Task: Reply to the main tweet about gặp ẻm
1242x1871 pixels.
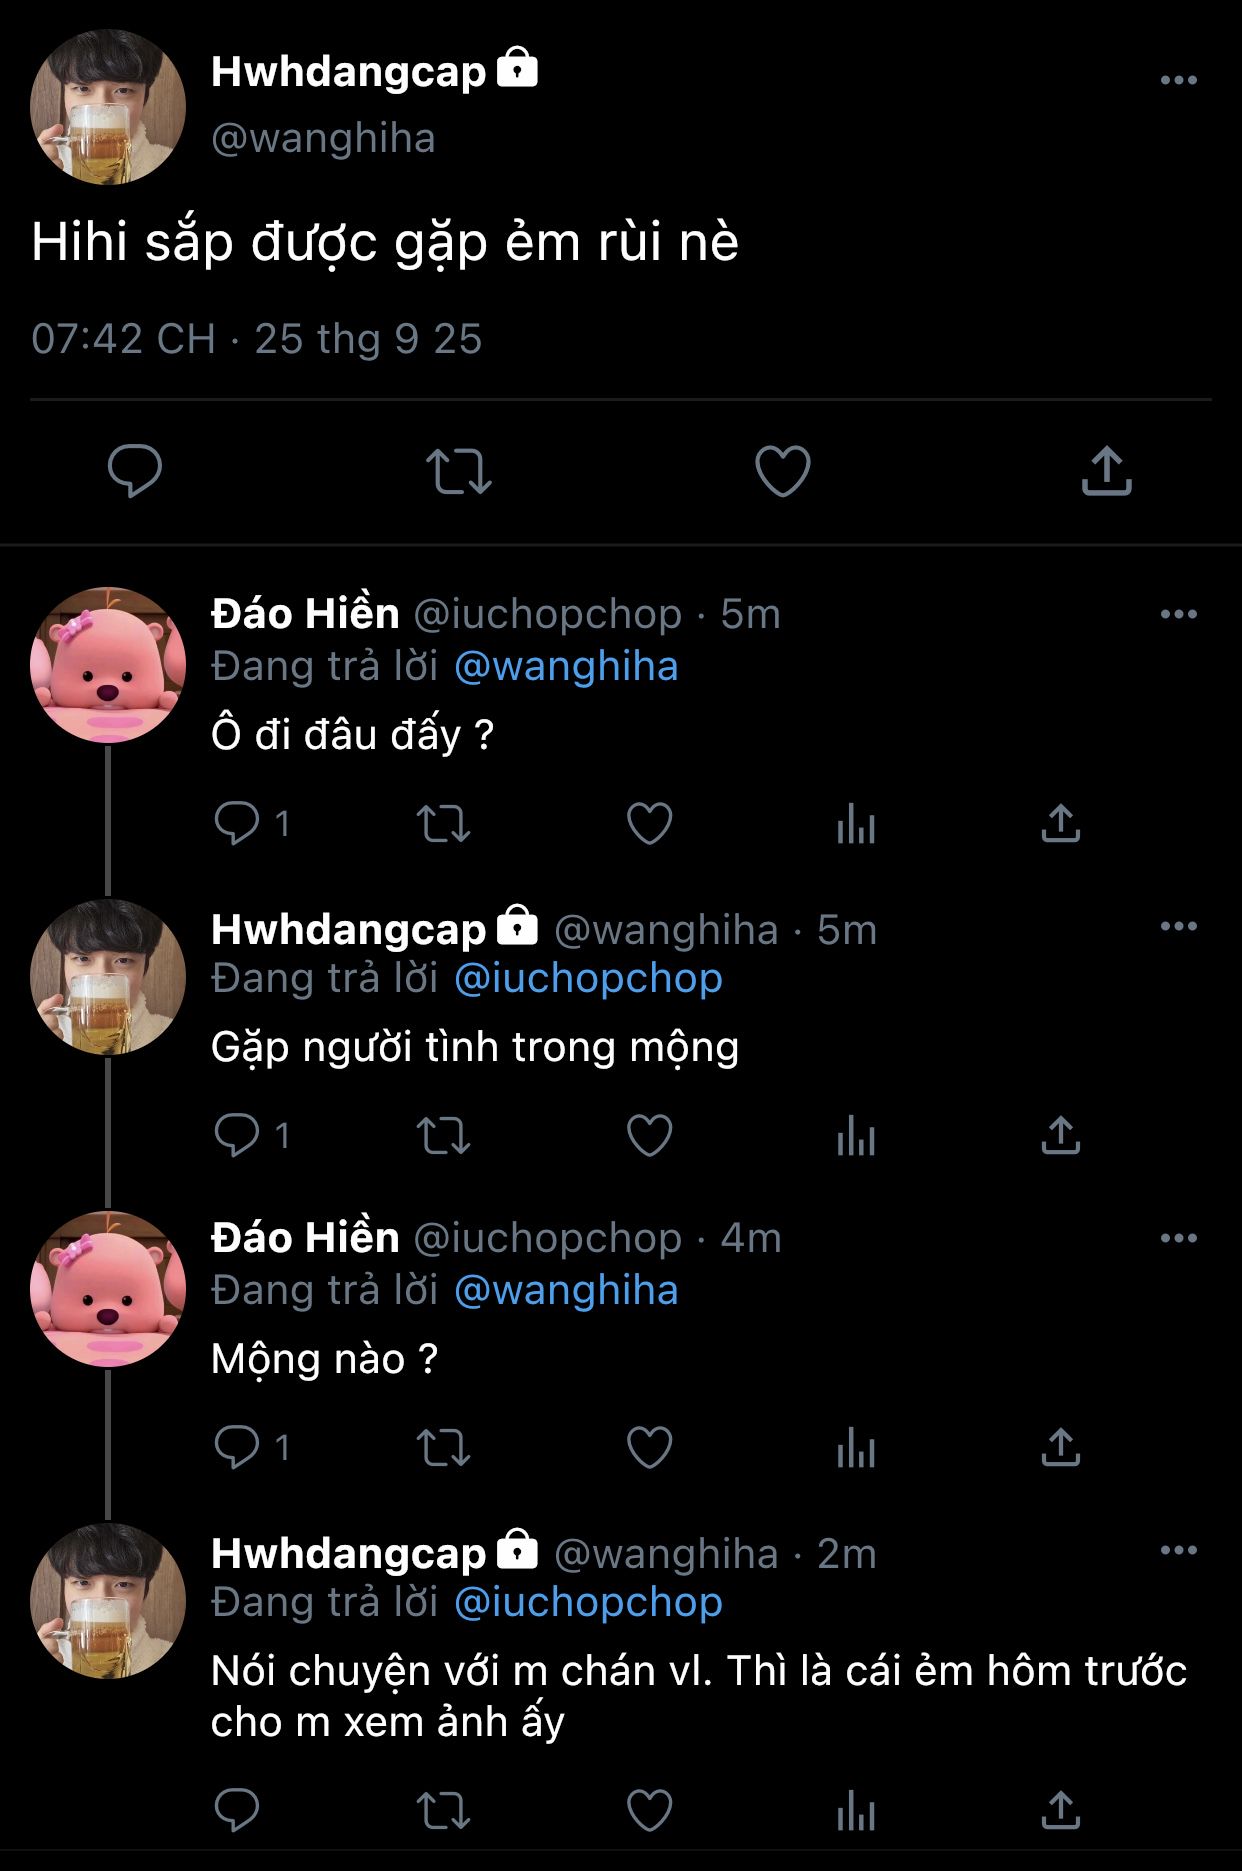Action: point(135,471)
